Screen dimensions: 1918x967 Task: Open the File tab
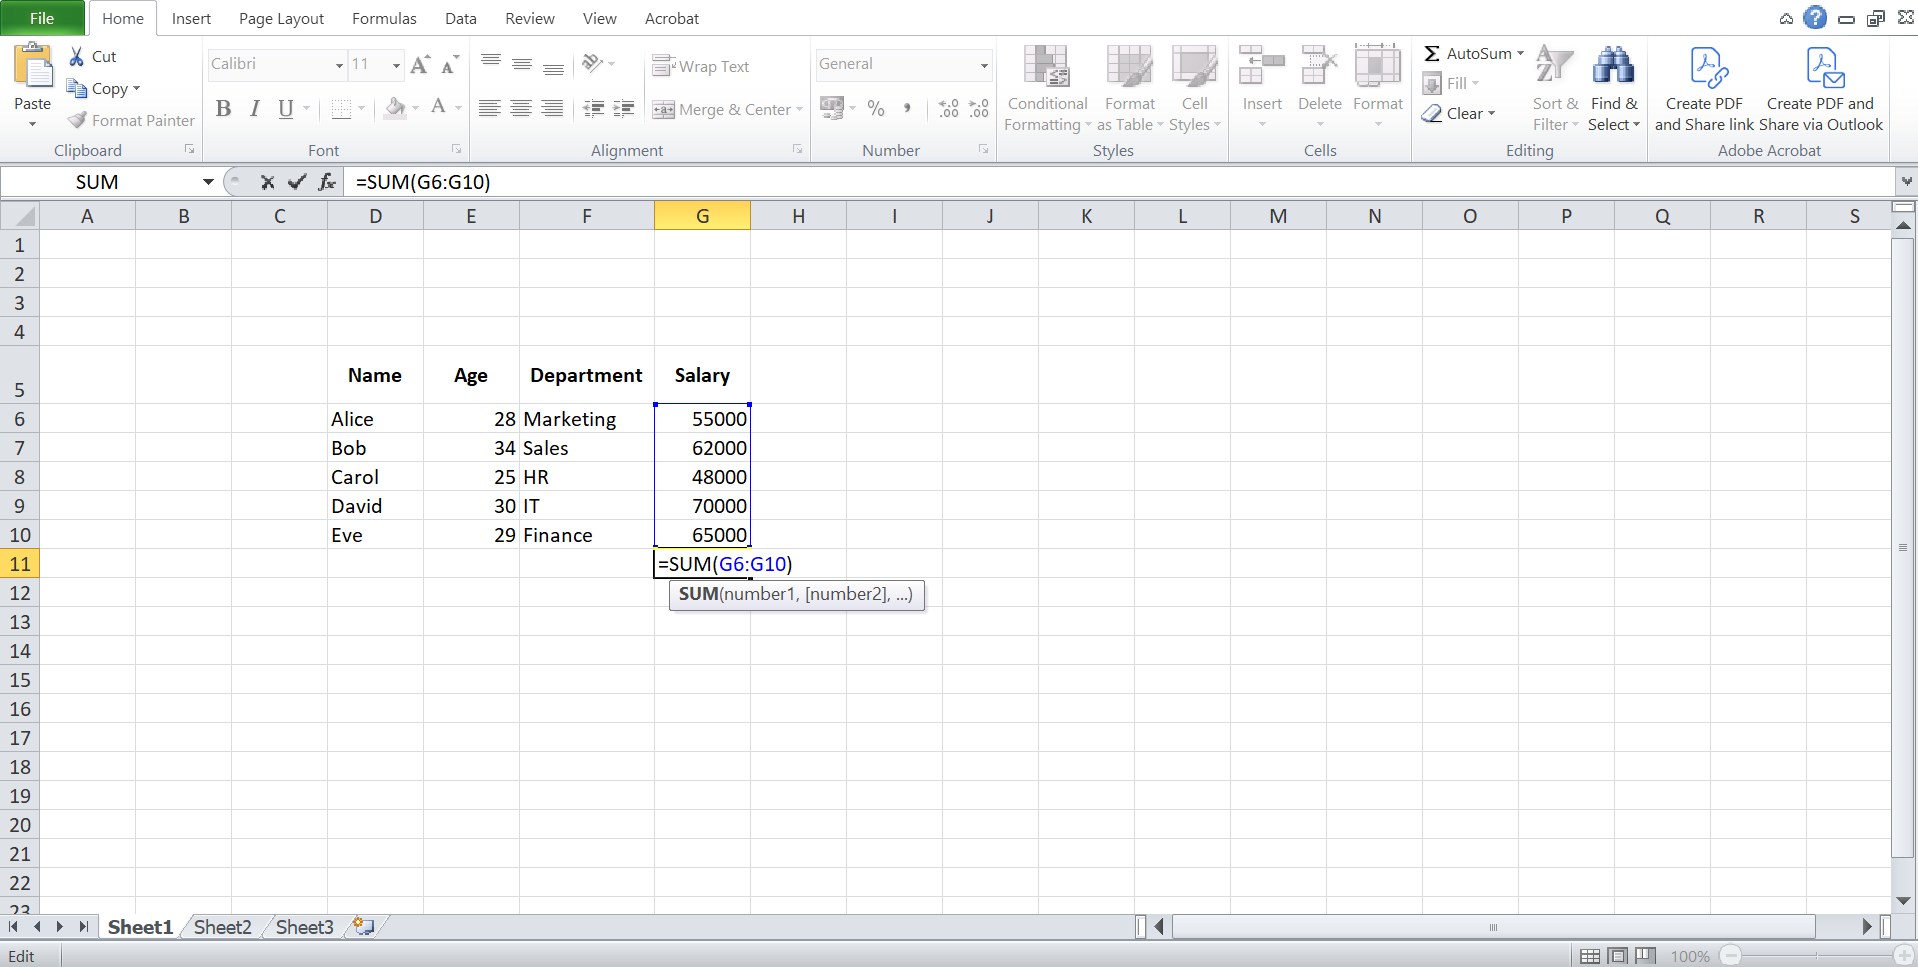pyautogui.click(x=42, y=18)
